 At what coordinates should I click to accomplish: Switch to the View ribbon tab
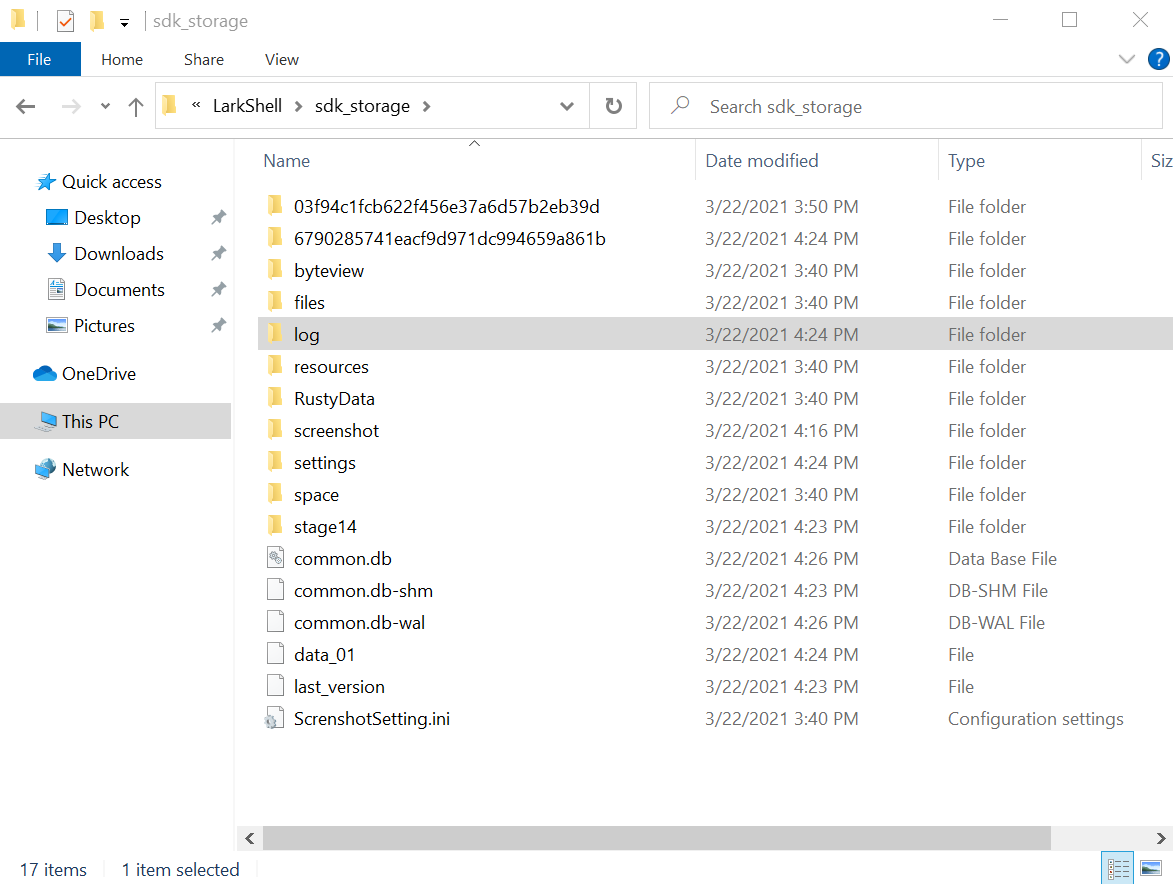click(281, 59)
